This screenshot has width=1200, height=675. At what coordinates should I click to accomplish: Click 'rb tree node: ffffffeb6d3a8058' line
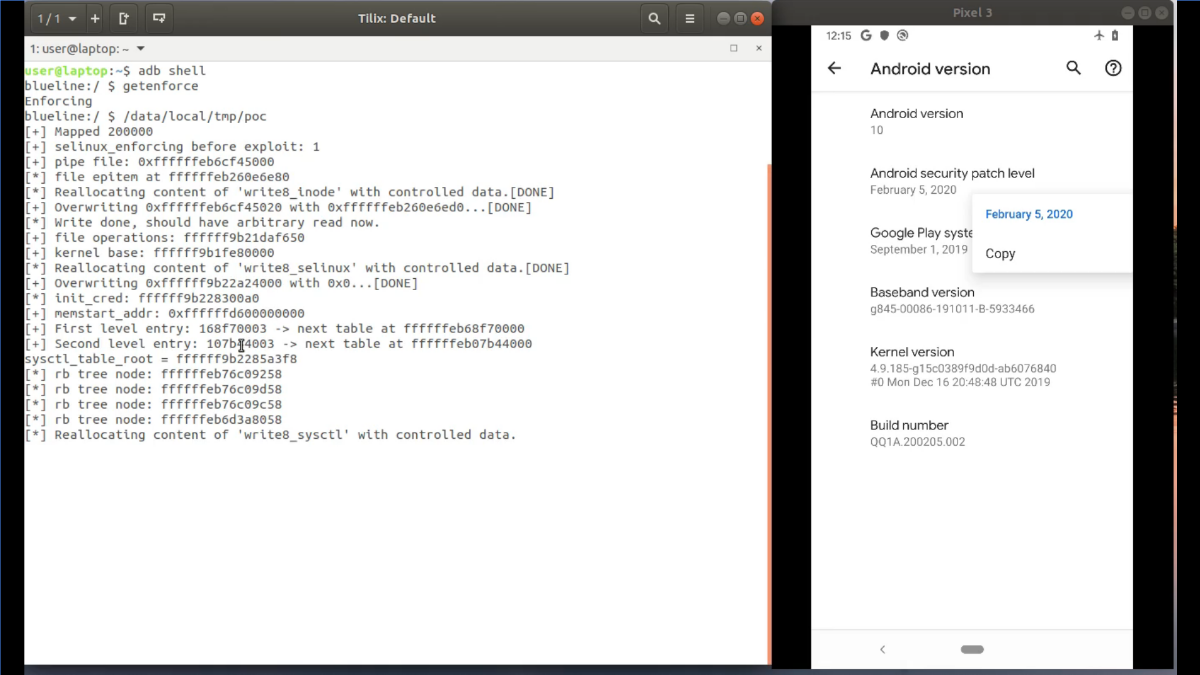(153, 419)
